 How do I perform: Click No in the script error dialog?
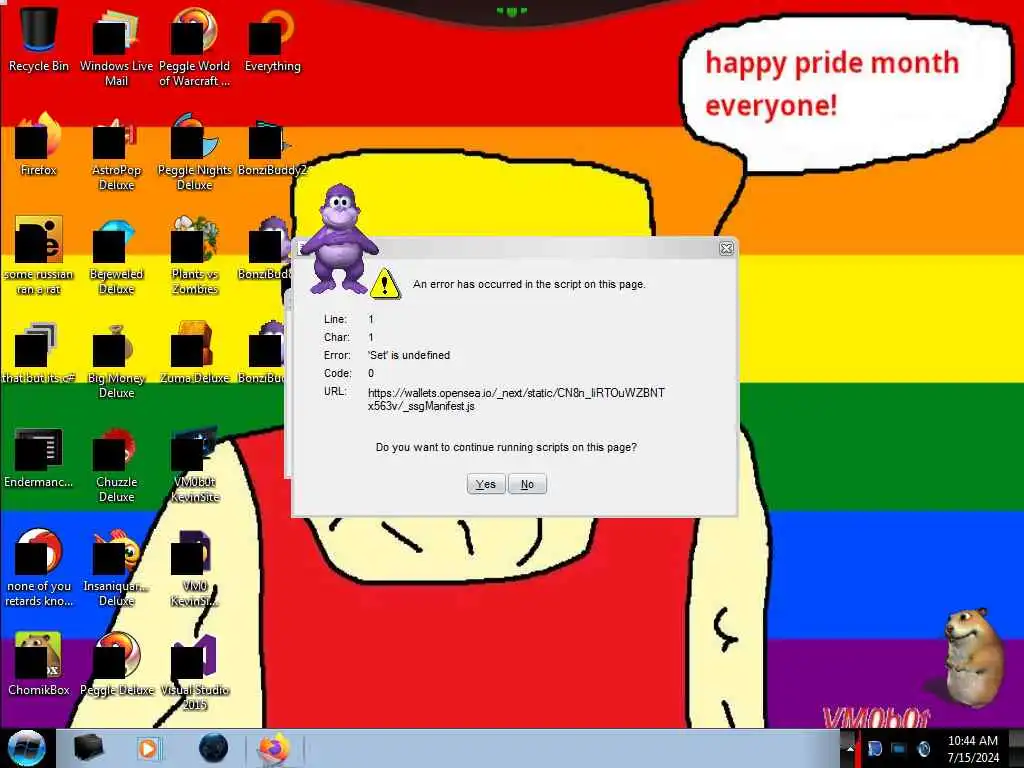coord(527,484)
